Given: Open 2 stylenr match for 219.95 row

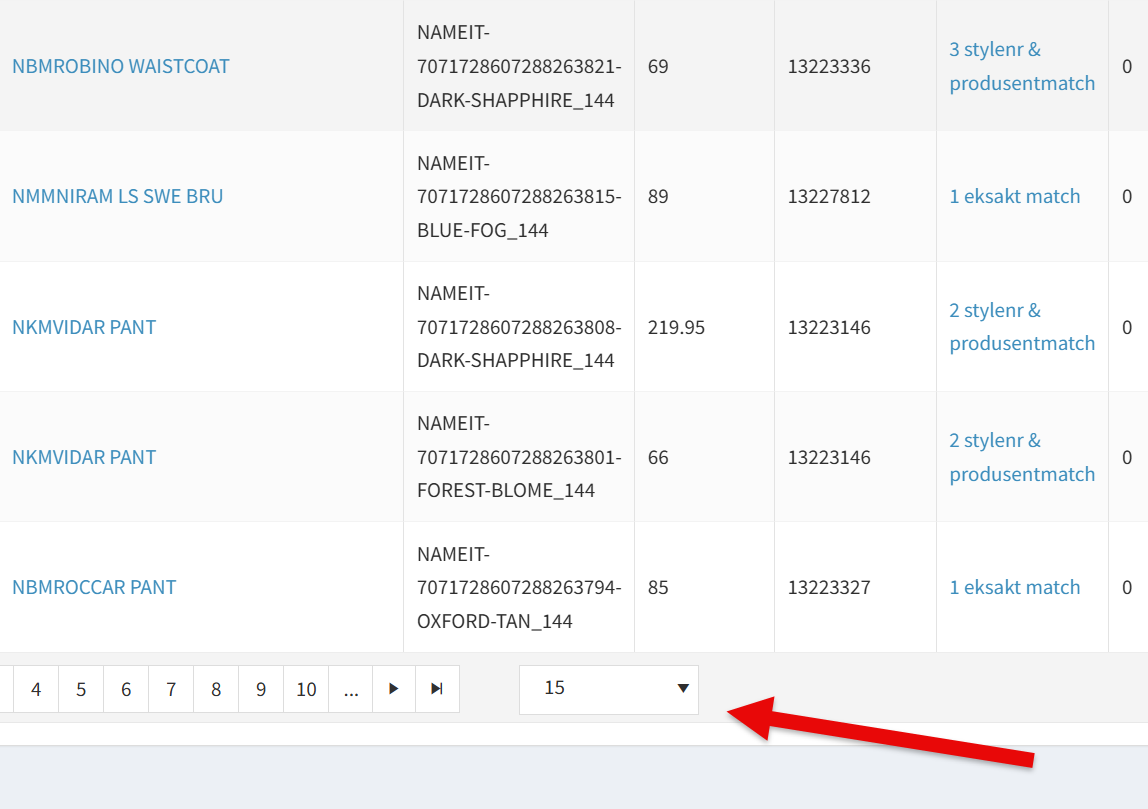Looking at the screenshot, I should click(x=1021, y=327).
